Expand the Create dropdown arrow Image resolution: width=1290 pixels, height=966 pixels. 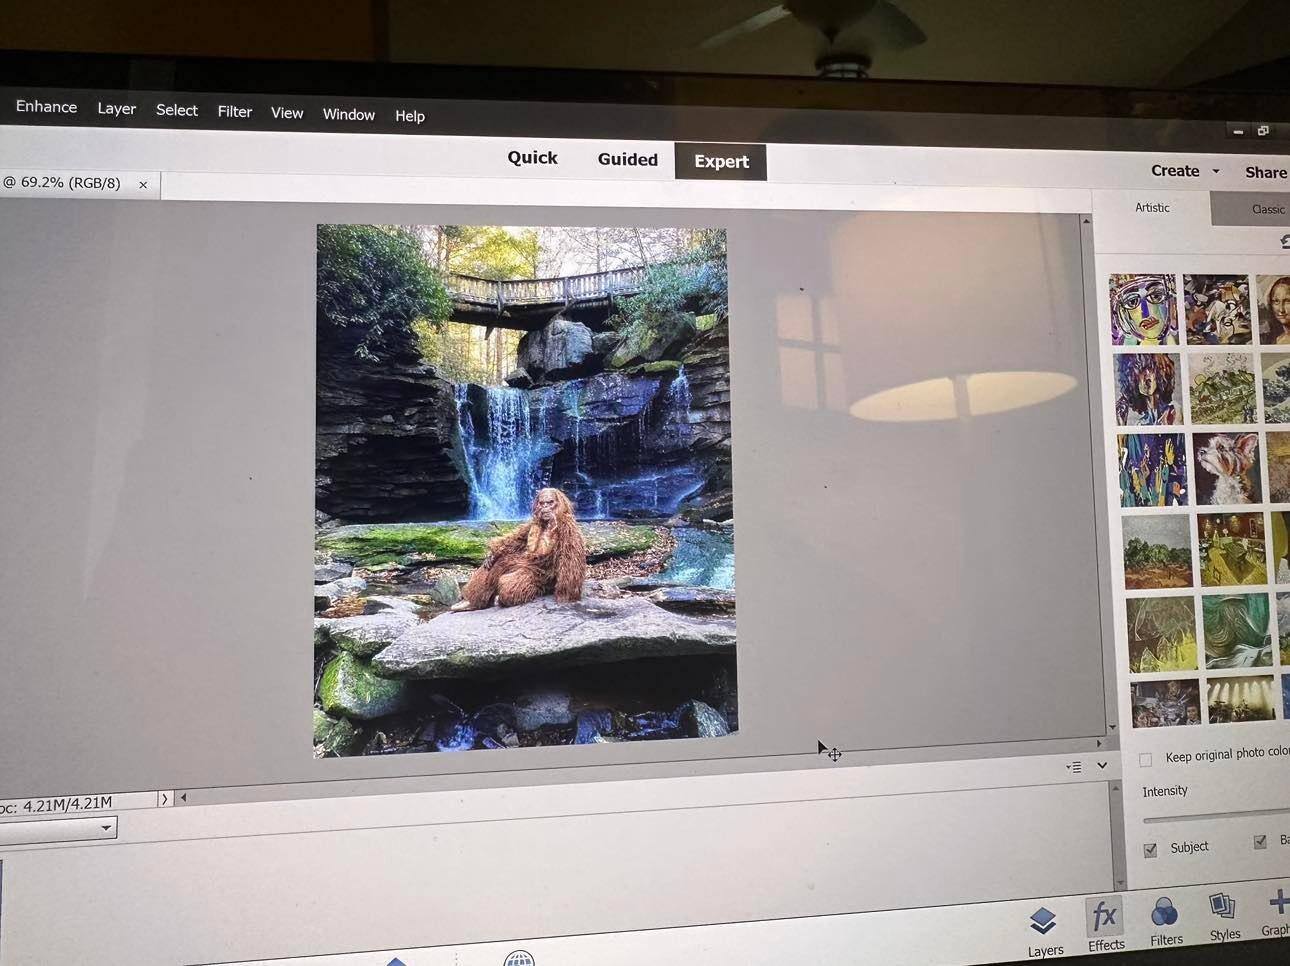[1216, 171]
